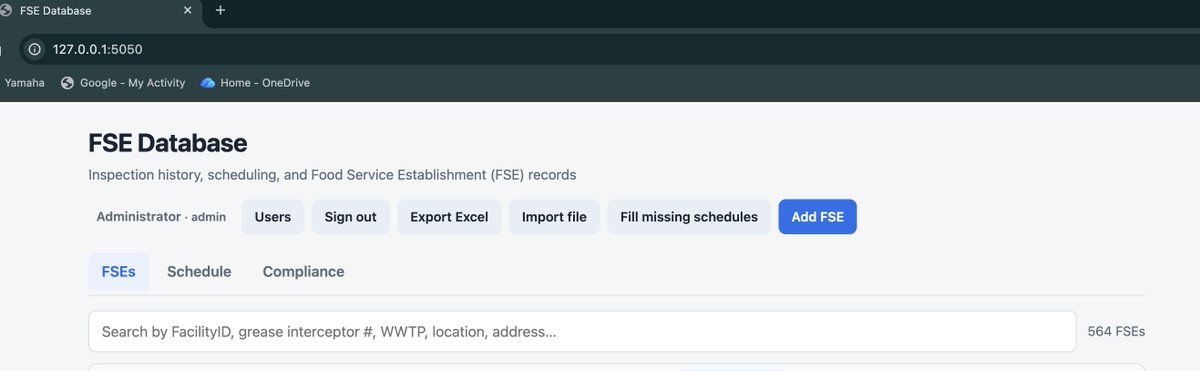
Task: View site information icon beside the URL
Action: click(x=34, y=48)
